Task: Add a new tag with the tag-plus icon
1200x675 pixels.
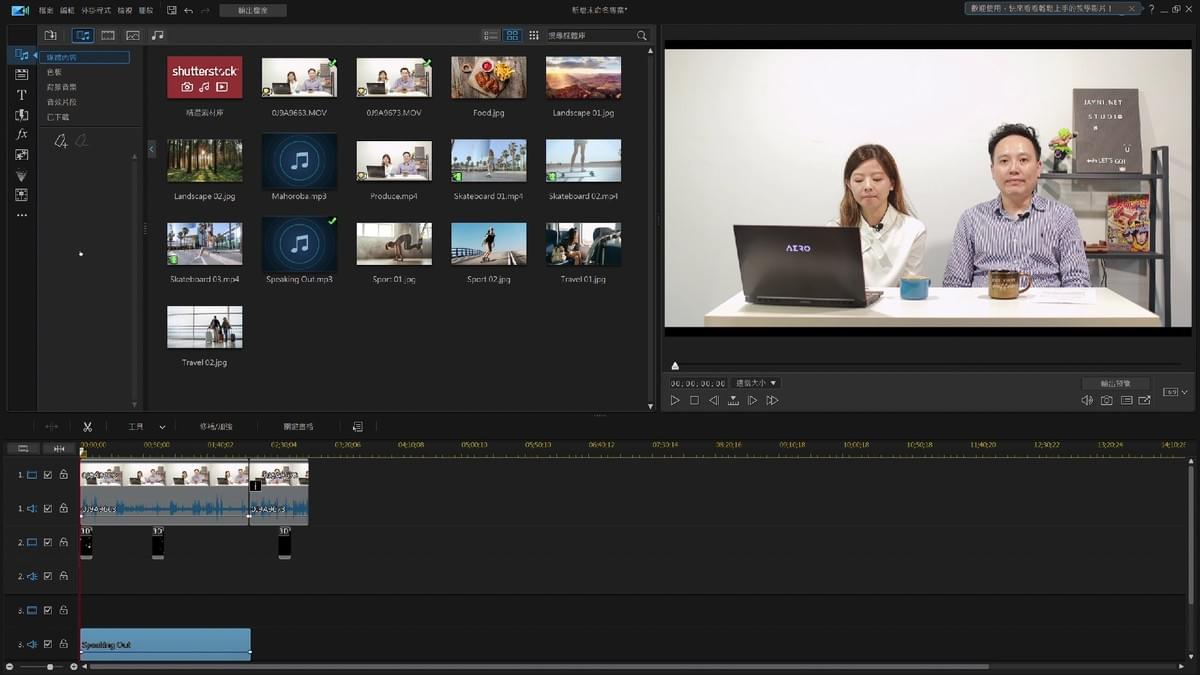Action: tap(61, 142)
